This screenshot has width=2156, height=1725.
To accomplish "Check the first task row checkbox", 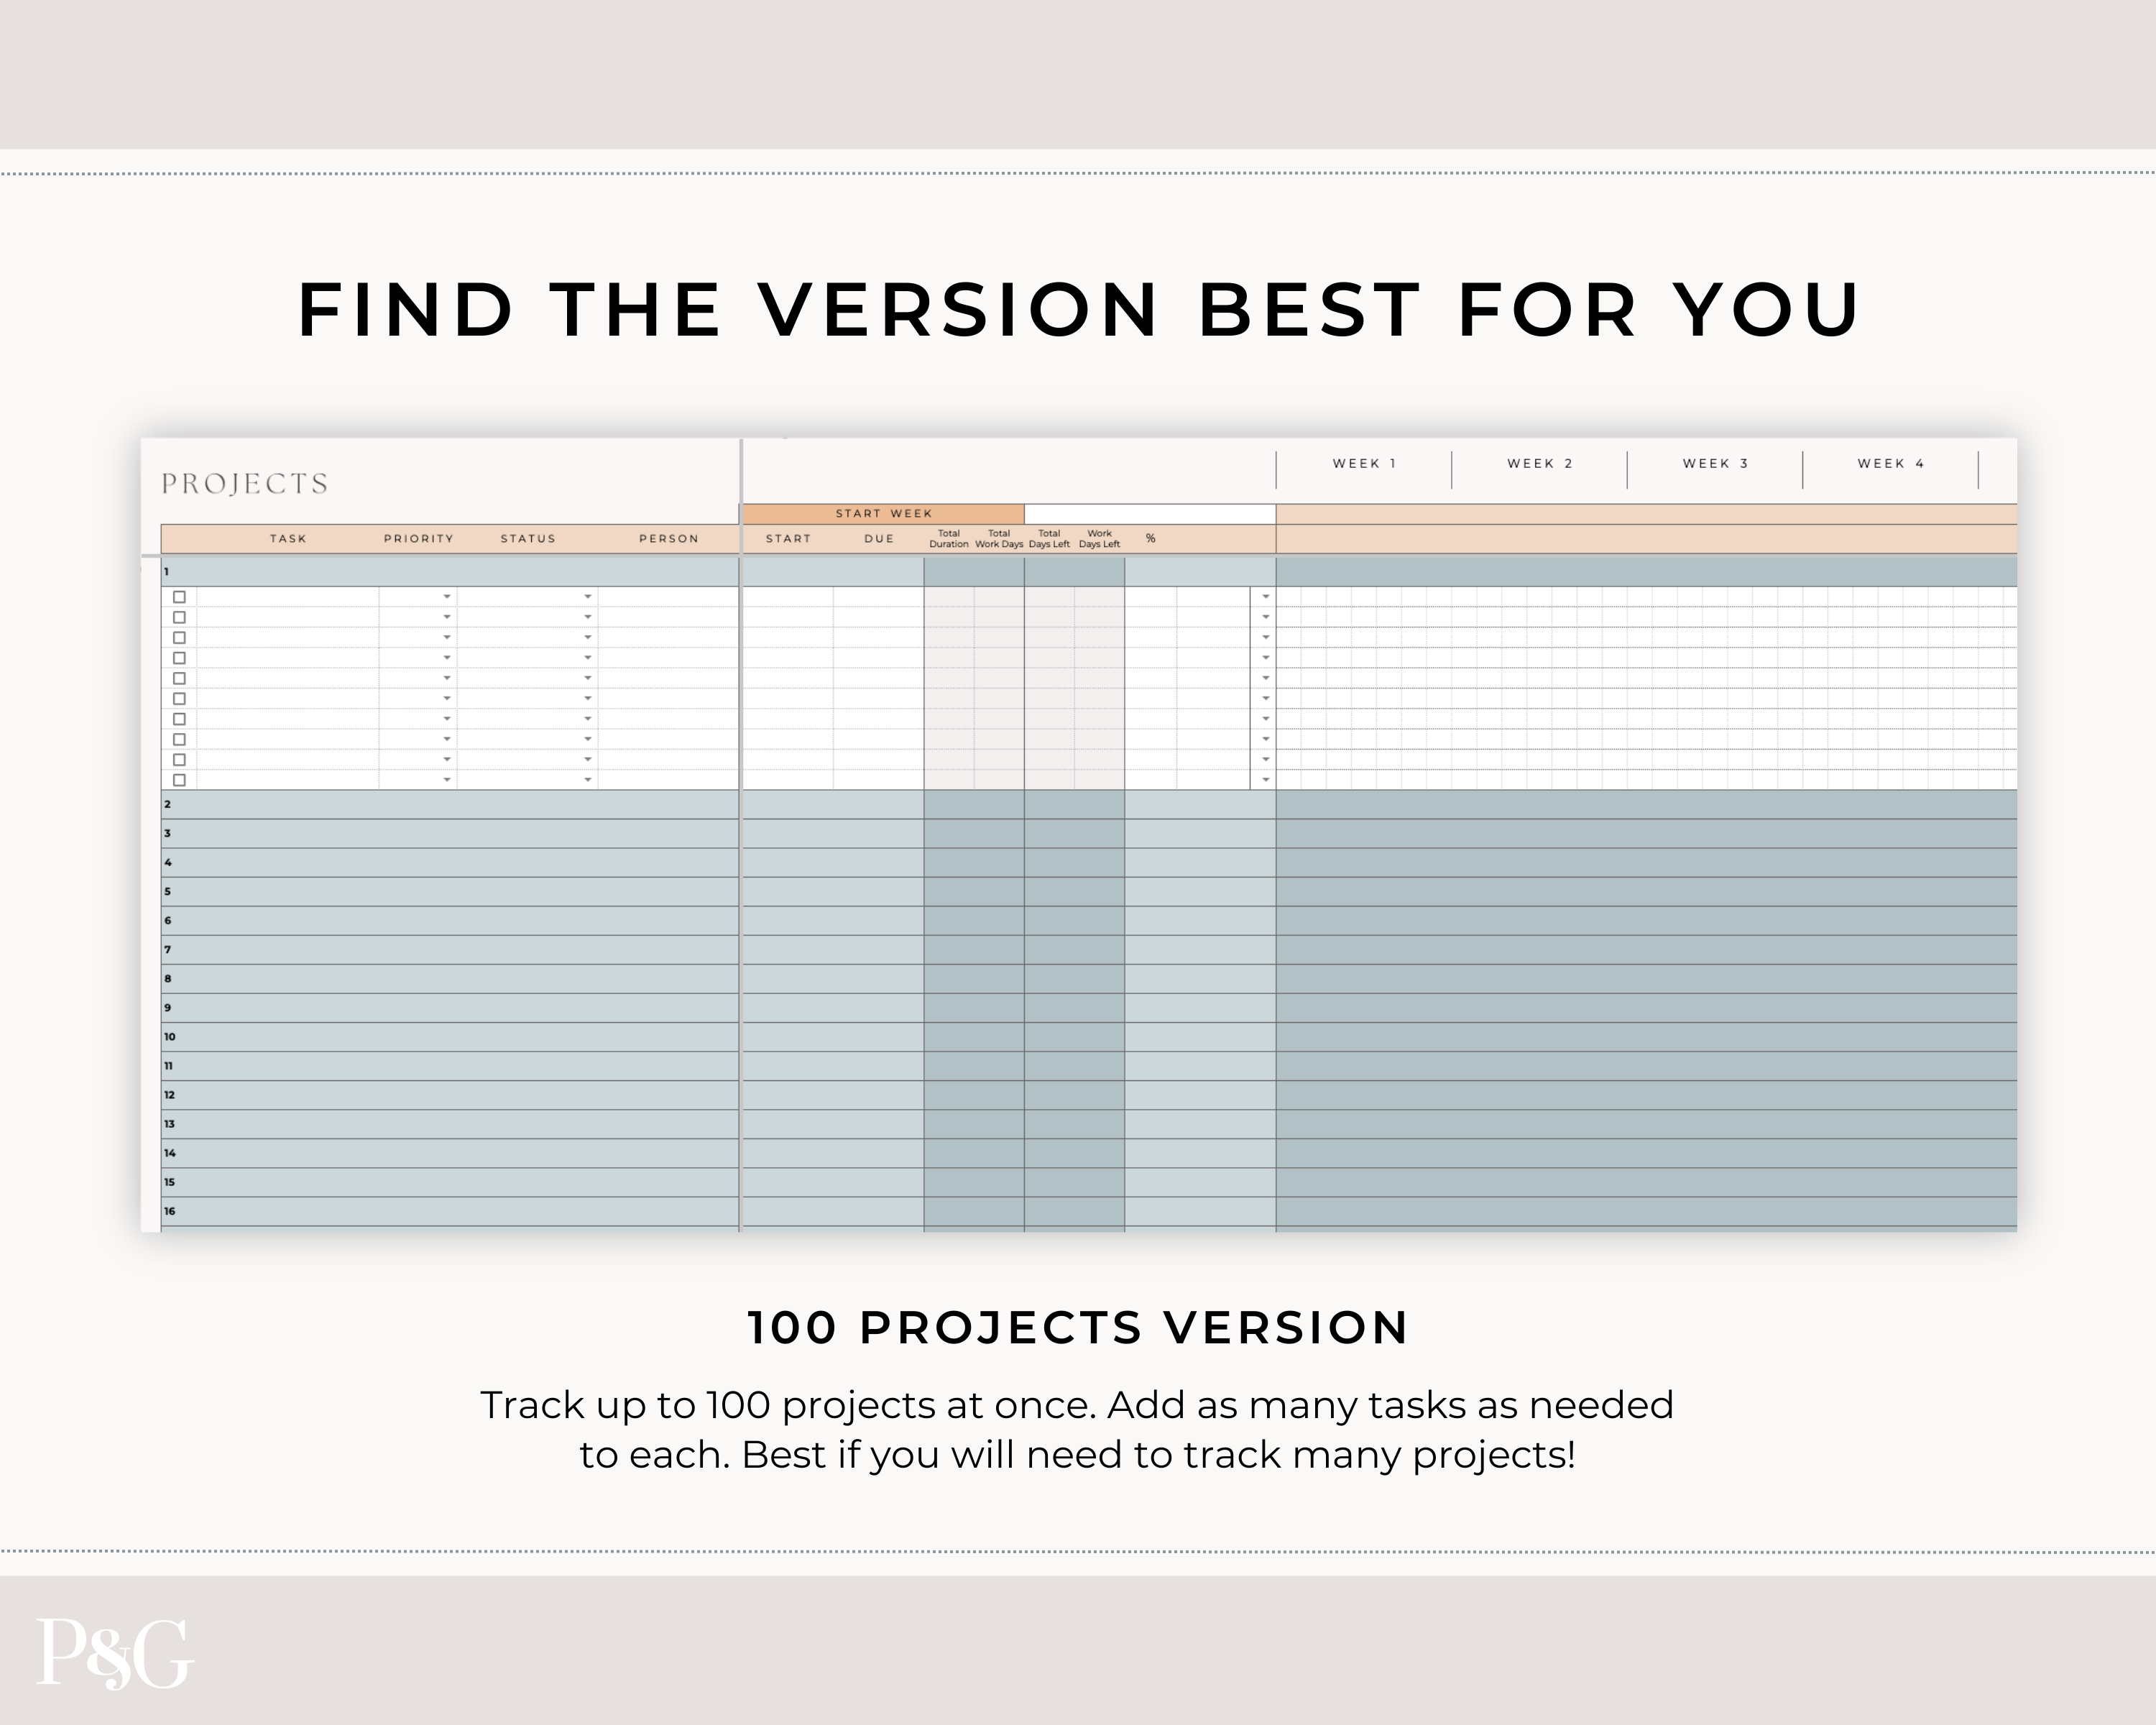I will pyautogui.click(x=180, y=597).
